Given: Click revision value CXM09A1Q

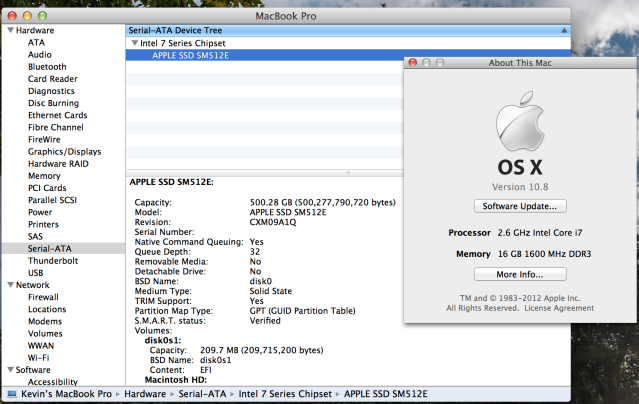Looking at the screenshot, I should click(273, 222).
